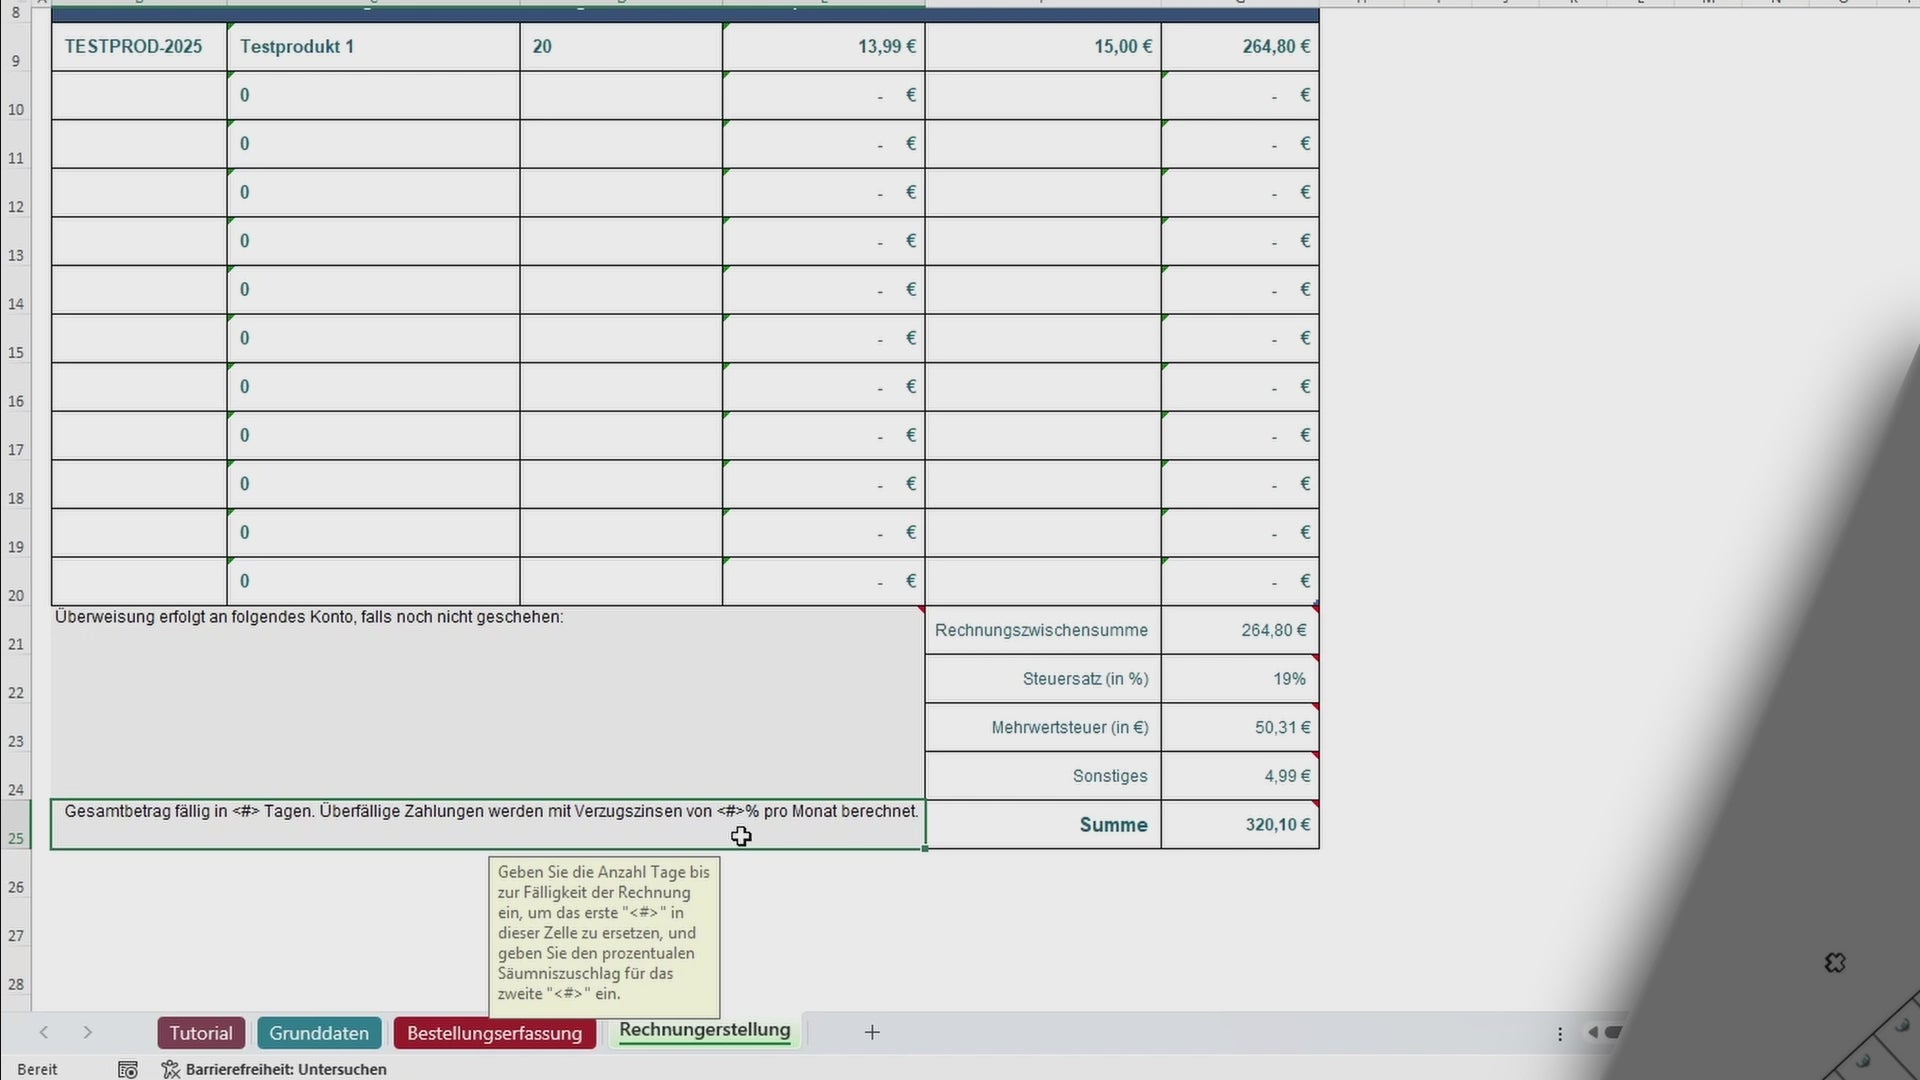This screenshot has width=1920, height=1080.
Task: Open the Tutorial sheet tab
Action: point(200,1033)
